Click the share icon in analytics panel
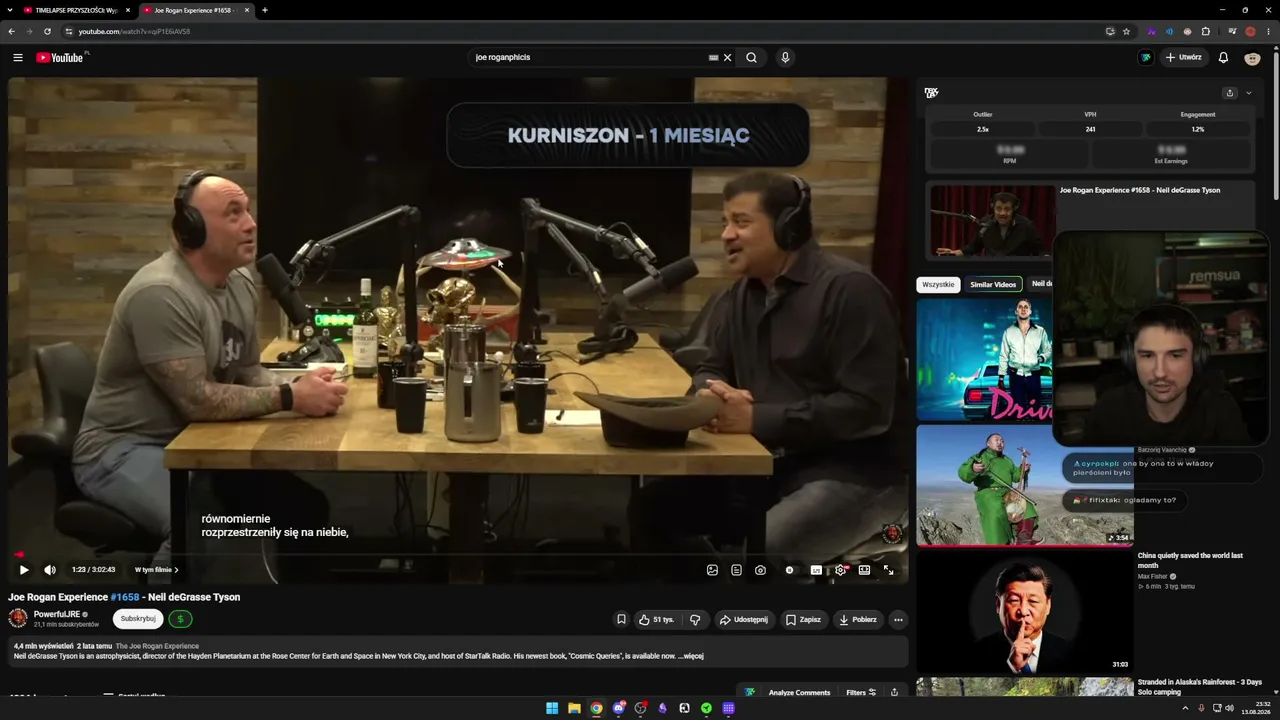The height and width of the screenshot is (720, 1280). tap(1230, 93)
